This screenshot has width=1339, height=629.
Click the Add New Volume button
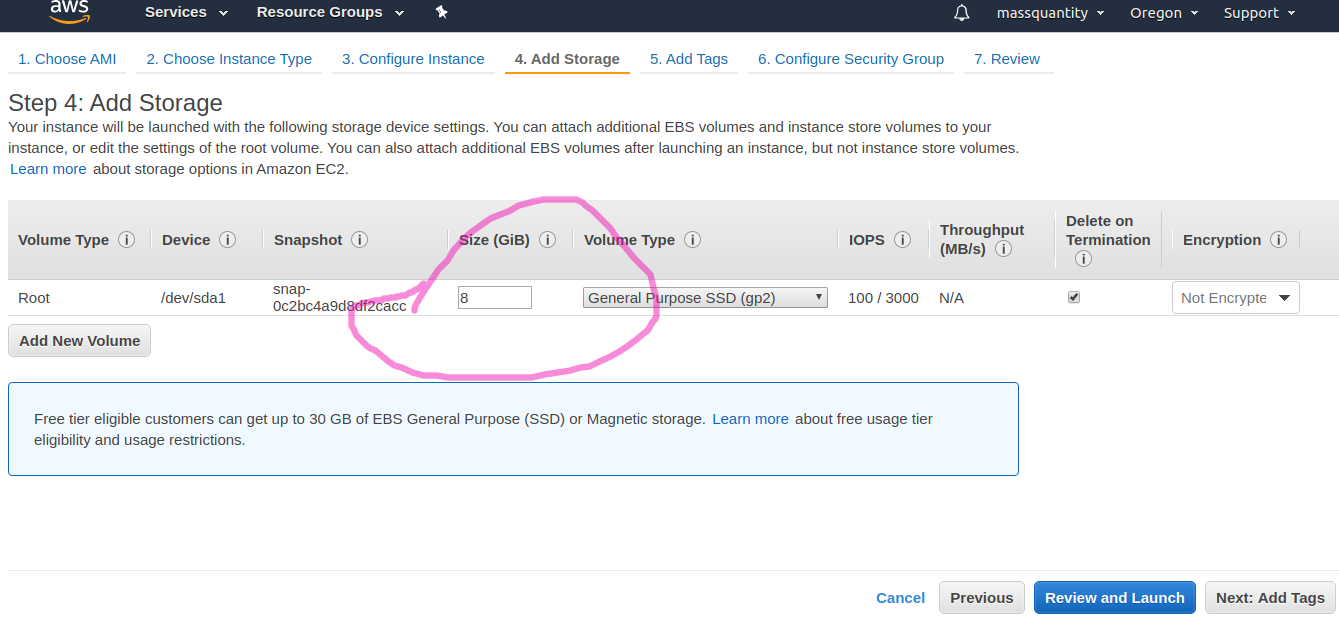coord(80,341)
